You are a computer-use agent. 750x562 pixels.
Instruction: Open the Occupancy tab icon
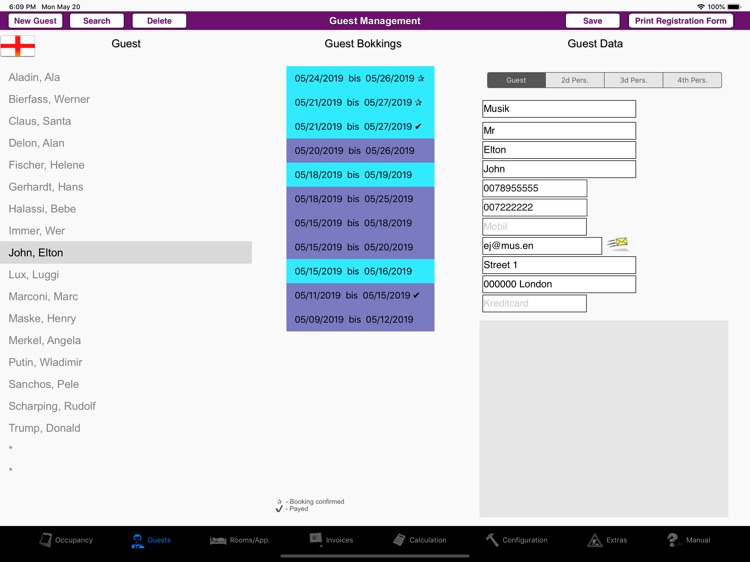(x=46, y=540)
